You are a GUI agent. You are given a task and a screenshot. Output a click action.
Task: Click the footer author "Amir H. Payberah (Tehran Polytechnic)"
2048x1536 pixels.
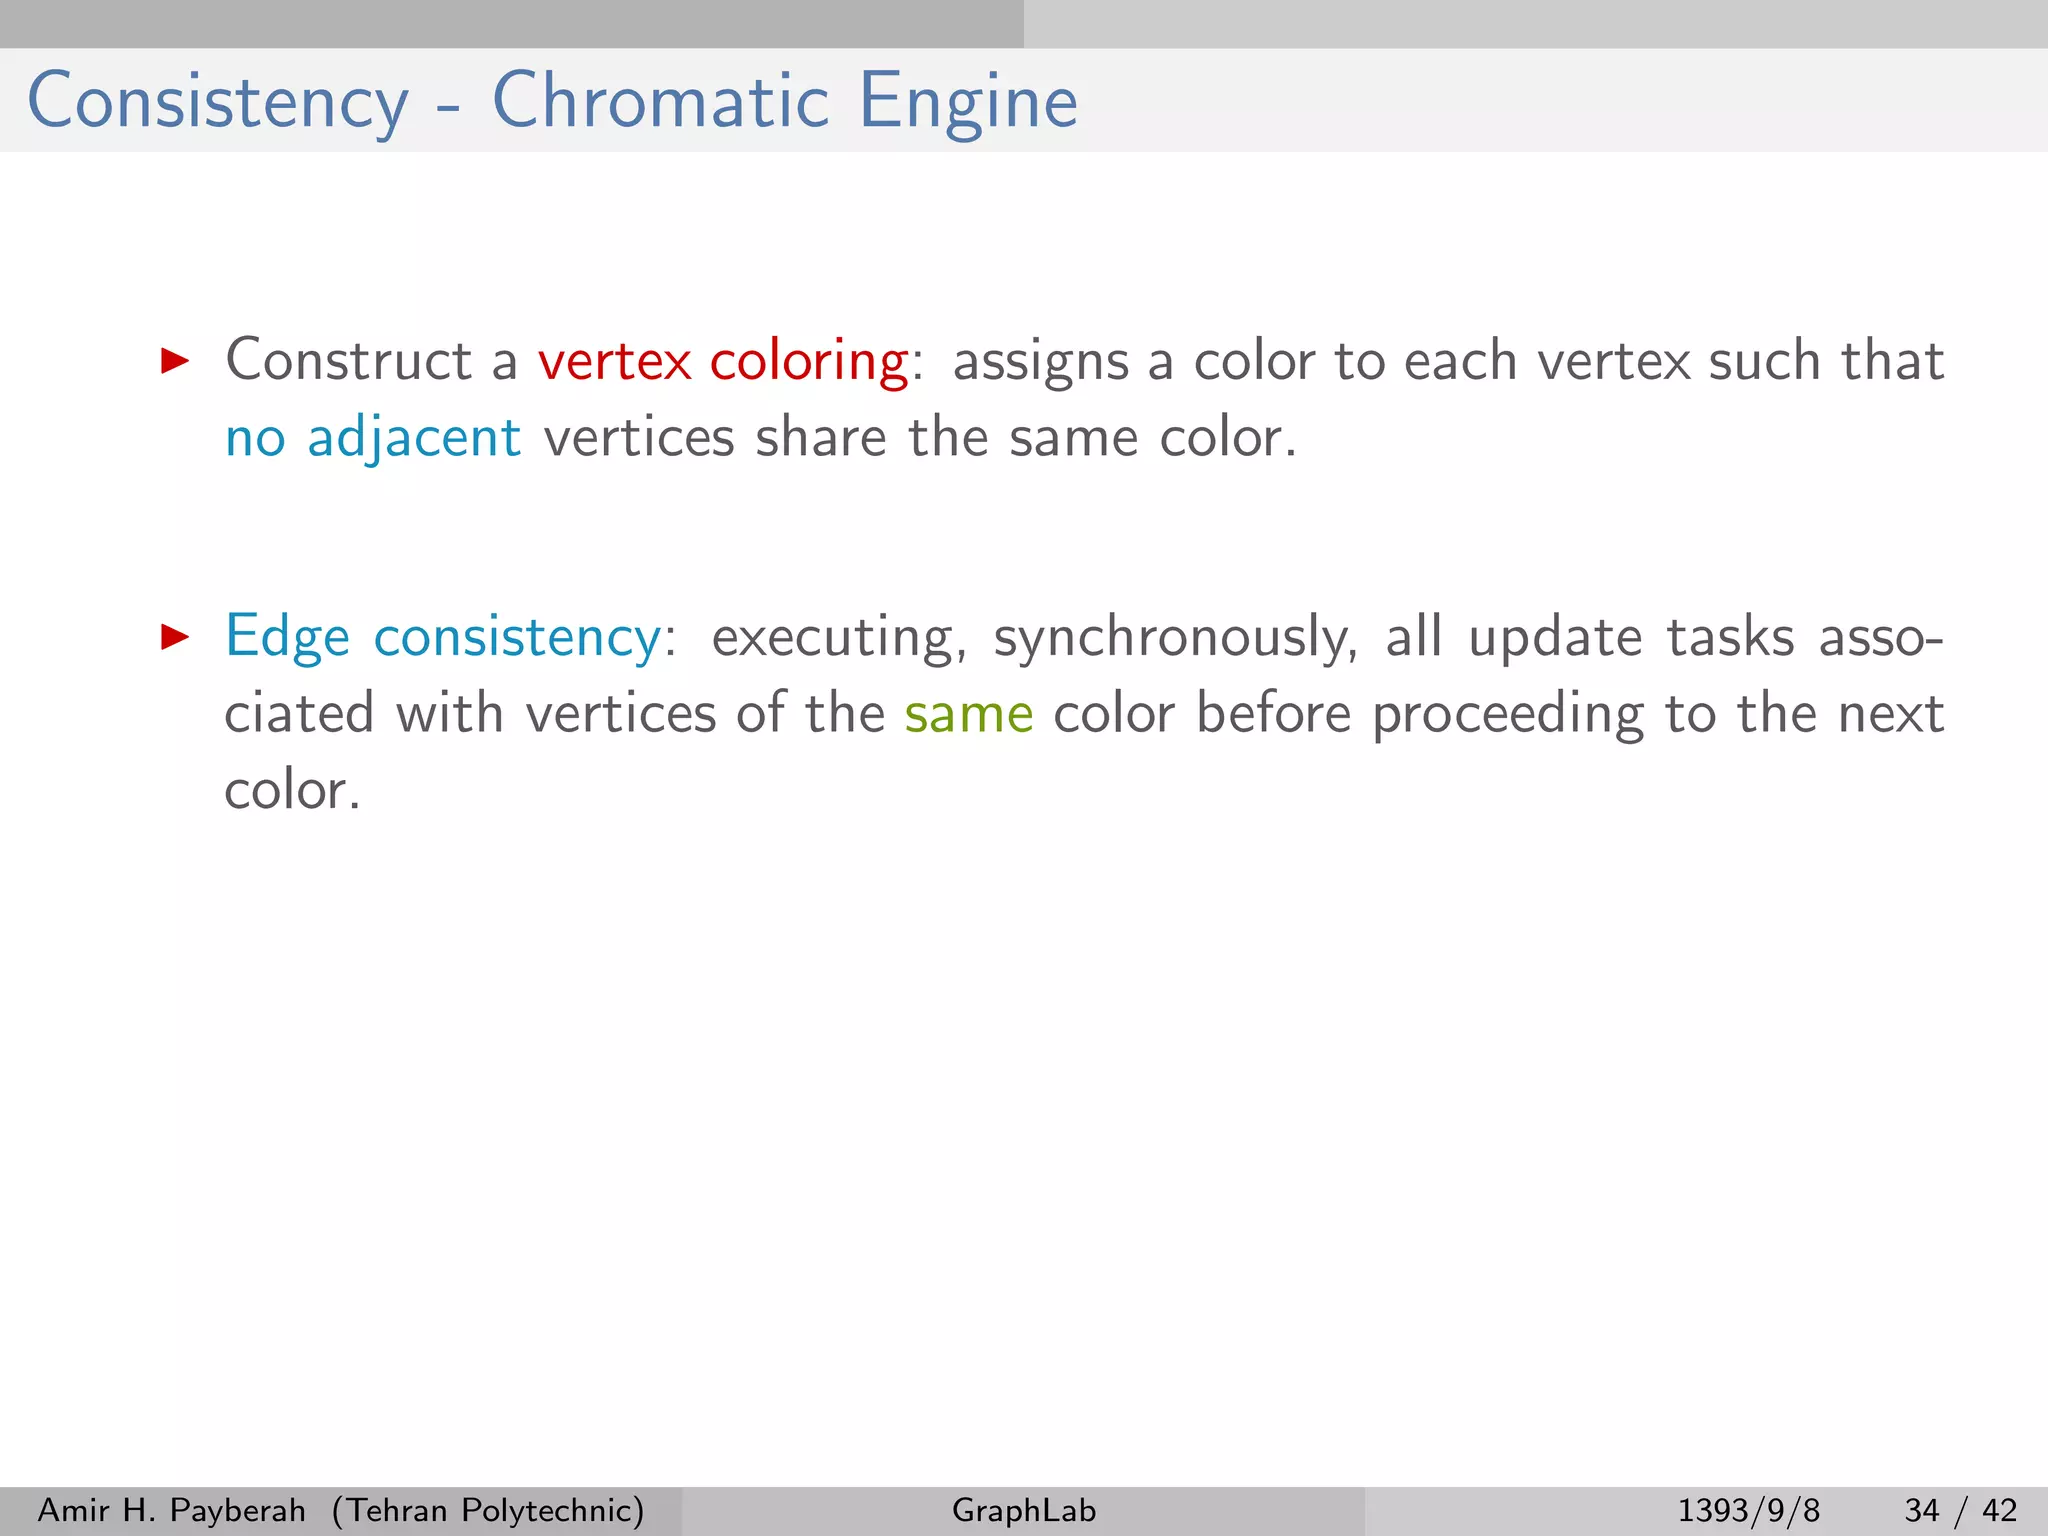[x=341, y=1510]
